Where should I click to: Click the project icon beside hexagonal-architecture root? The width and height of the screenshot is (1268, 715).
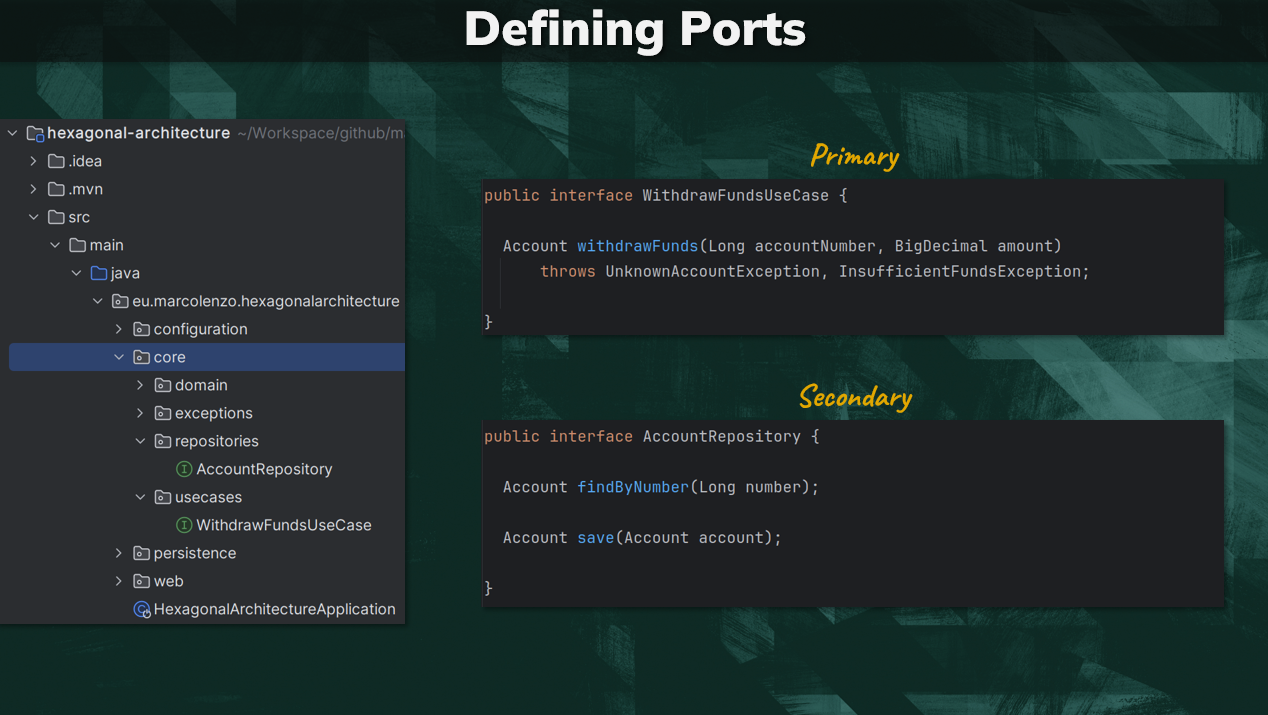(34, 132)
